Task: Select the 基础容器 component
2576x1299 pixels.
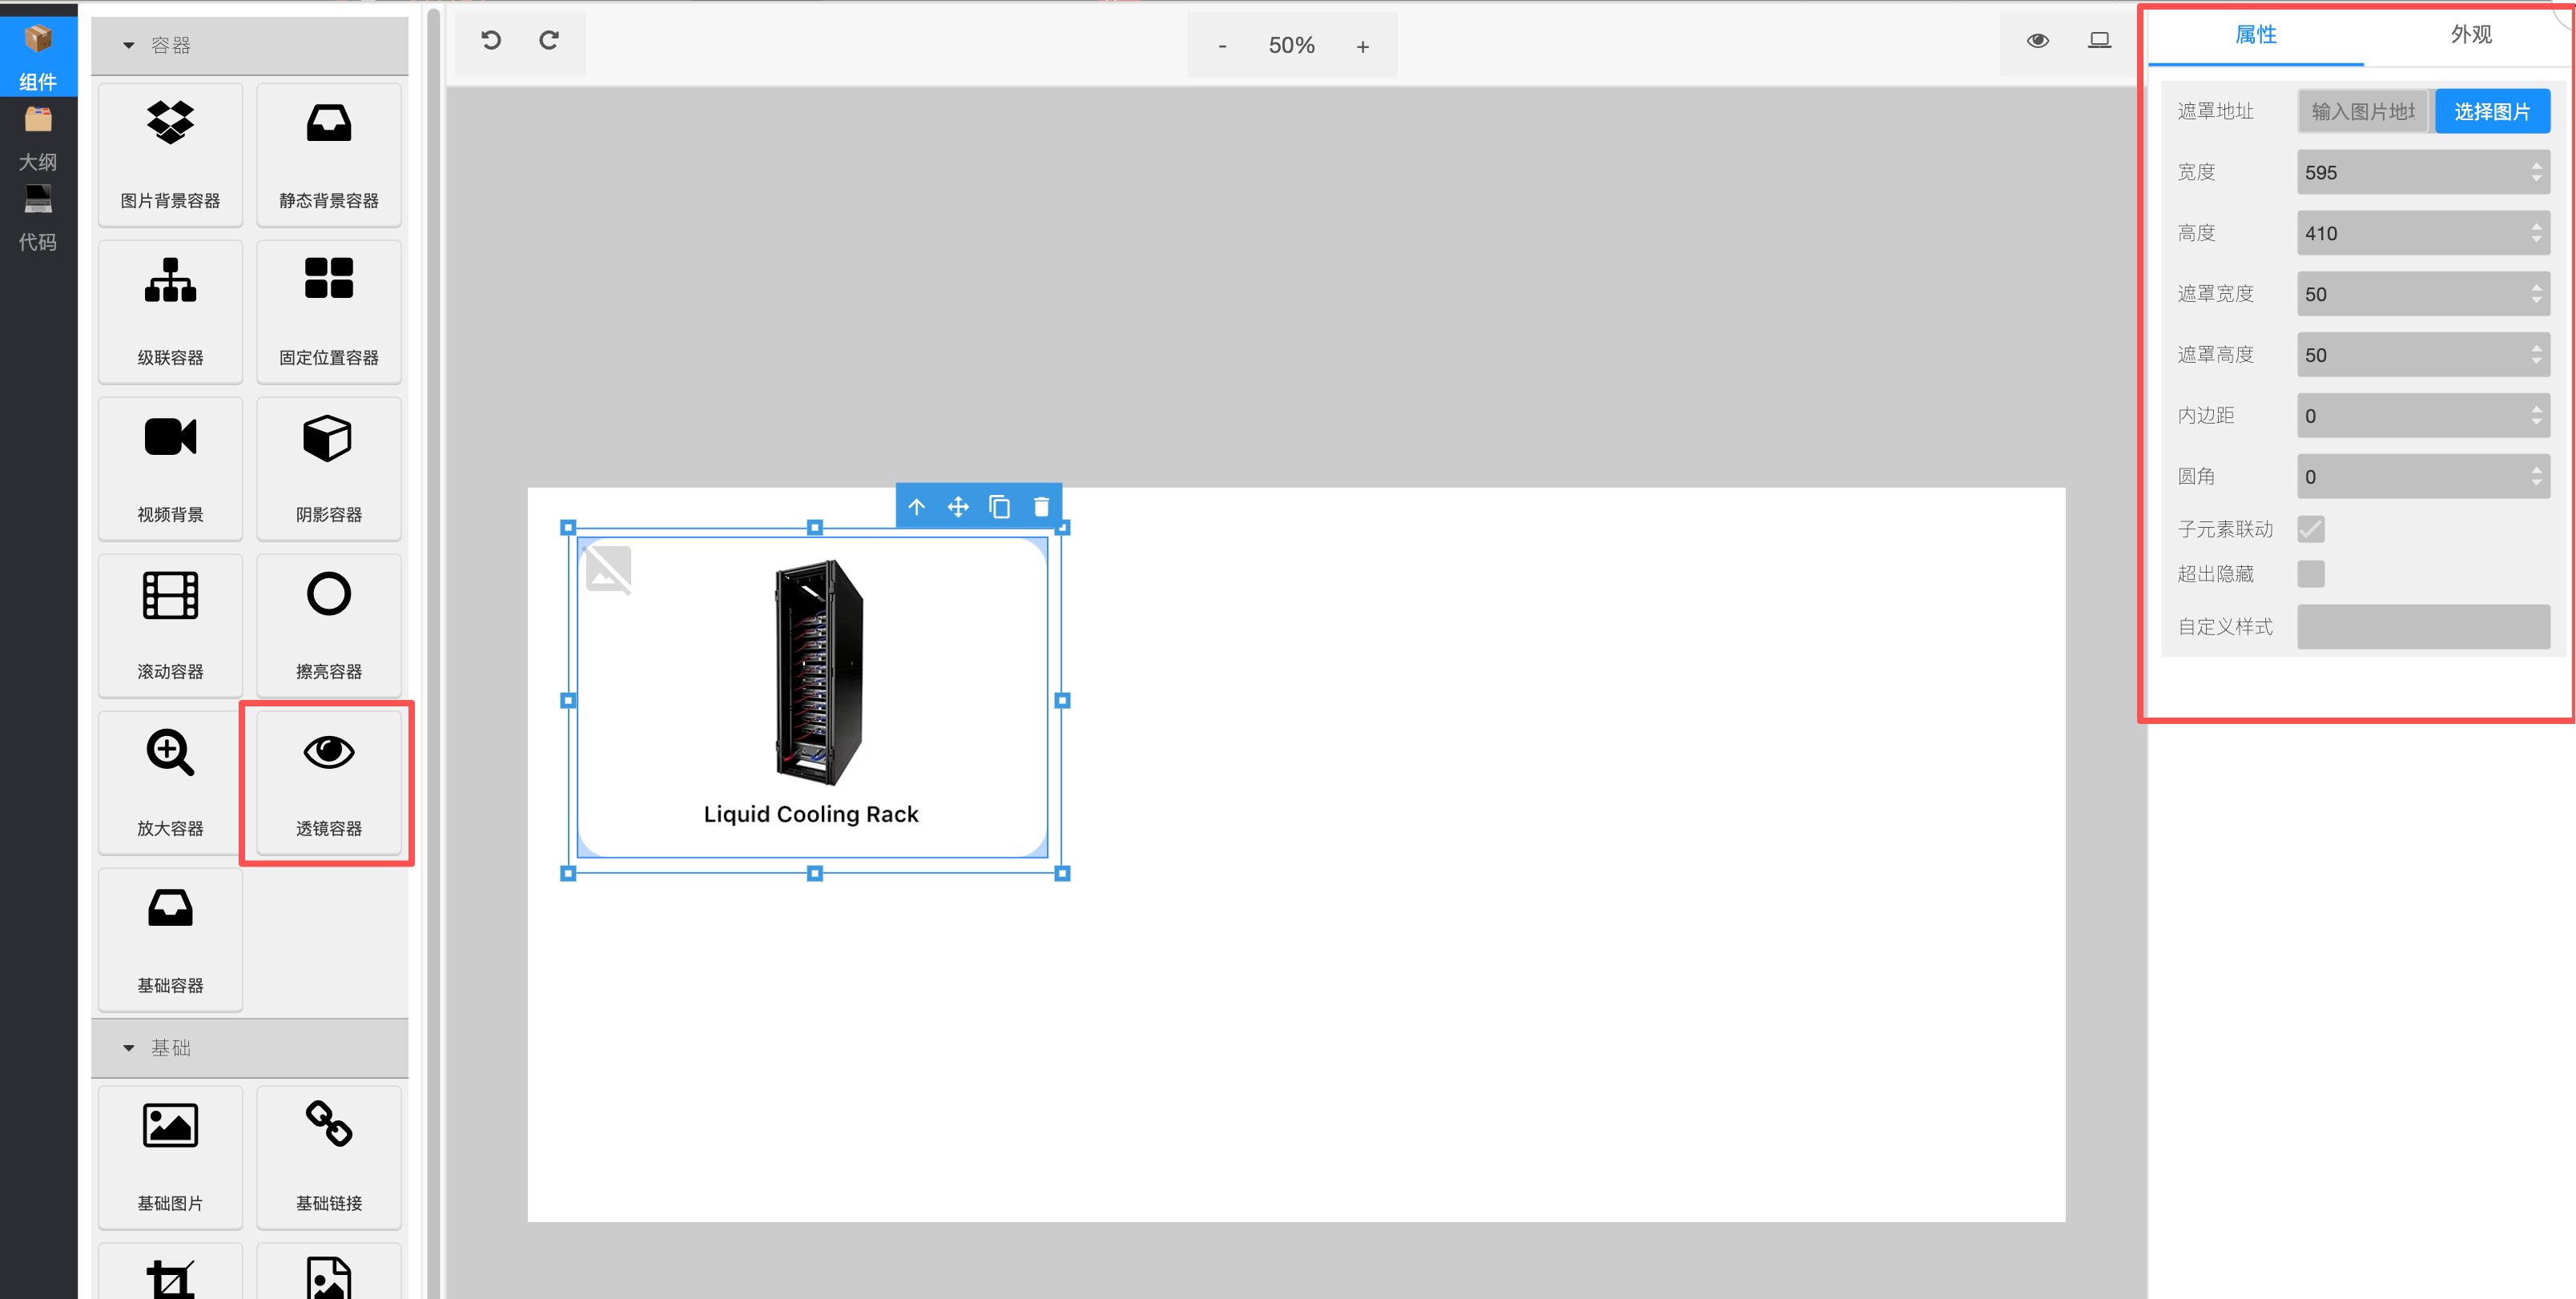Action: click(x=170, y=940)
